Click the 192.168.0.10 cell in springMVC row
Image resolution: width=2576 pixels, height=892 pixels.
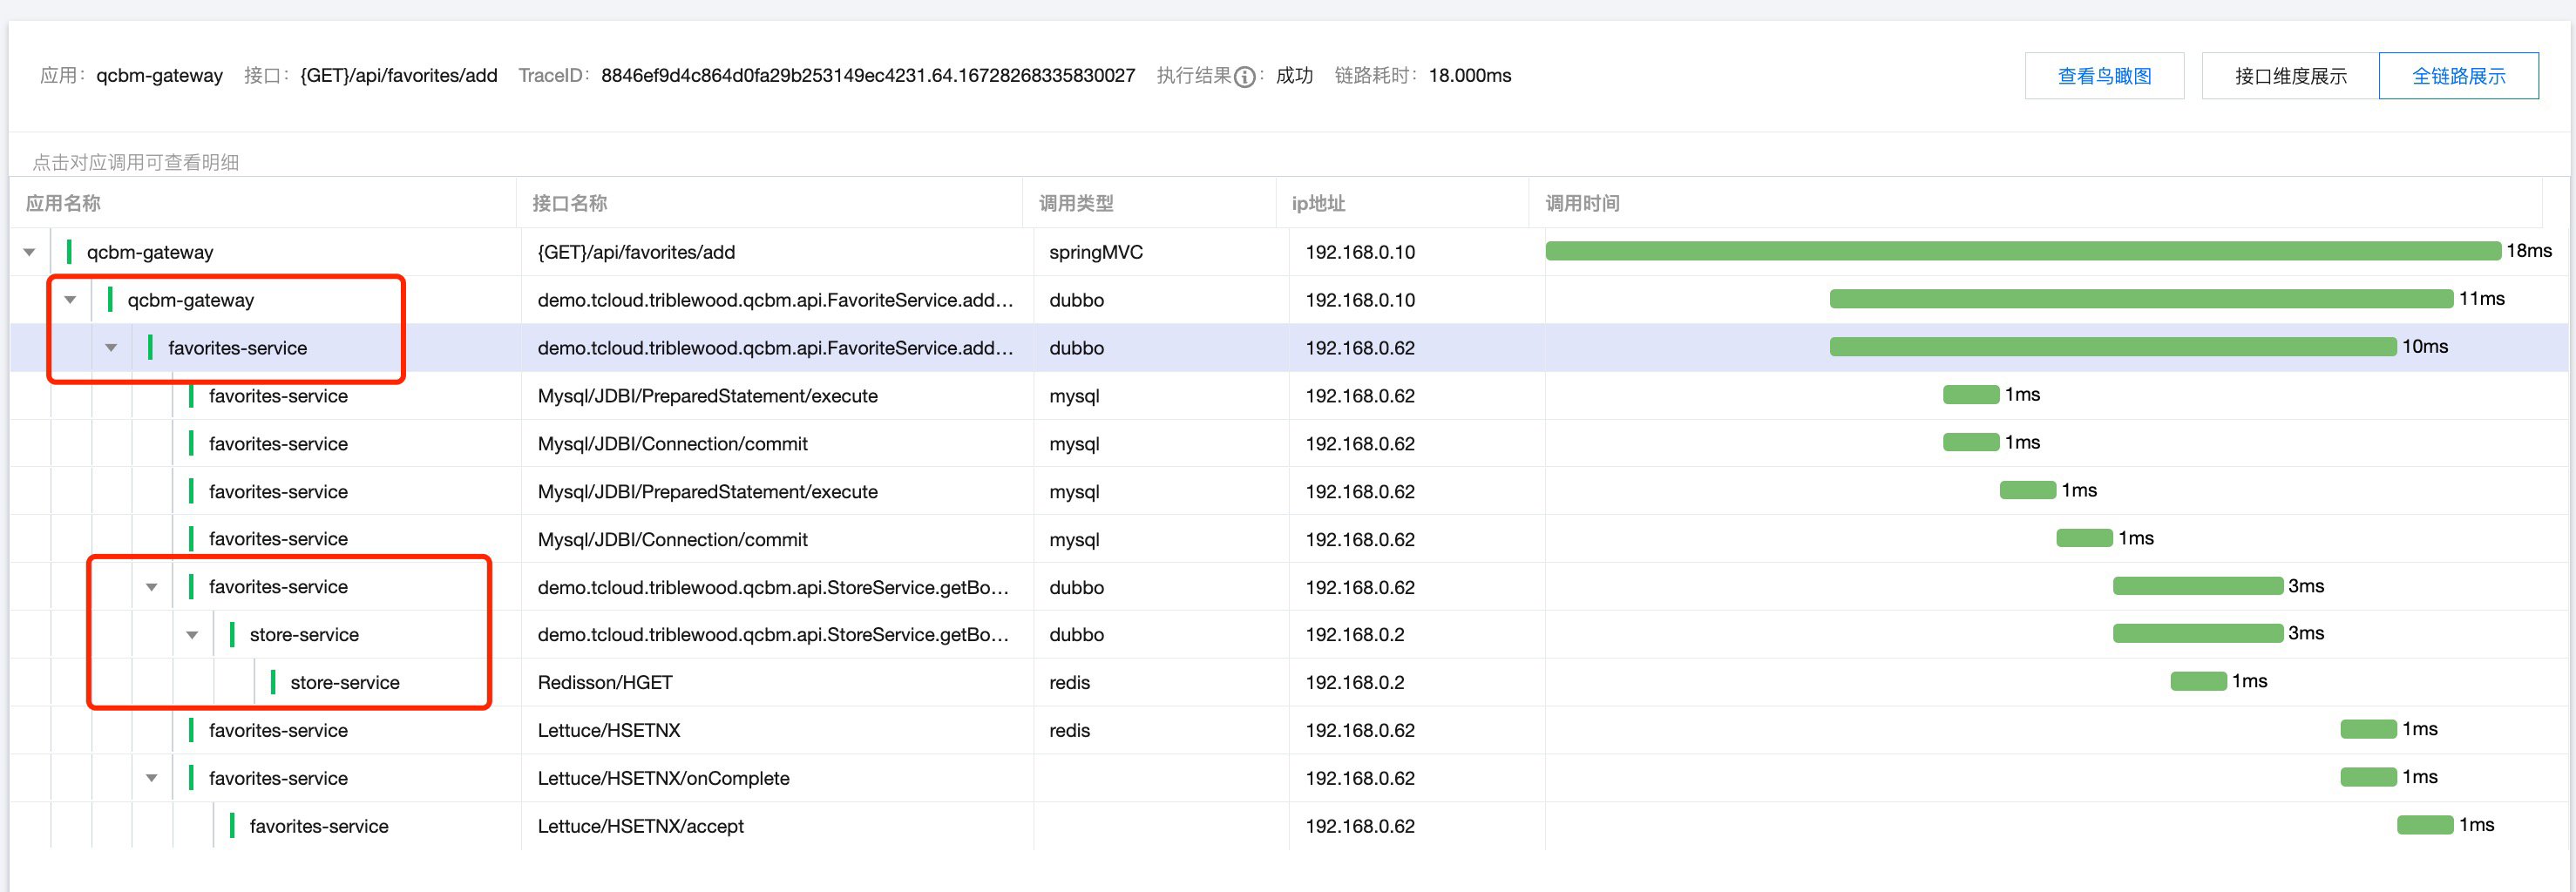pos(1360,252)
